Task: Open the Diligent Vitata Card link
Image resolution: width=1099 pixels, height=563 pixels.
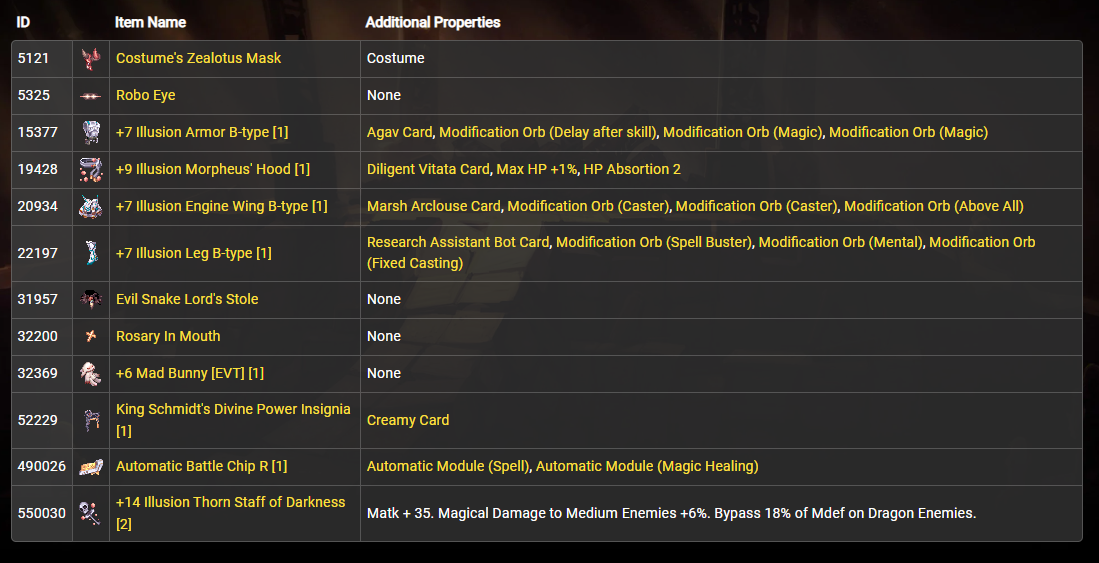Action: click(x=428, y=169)
